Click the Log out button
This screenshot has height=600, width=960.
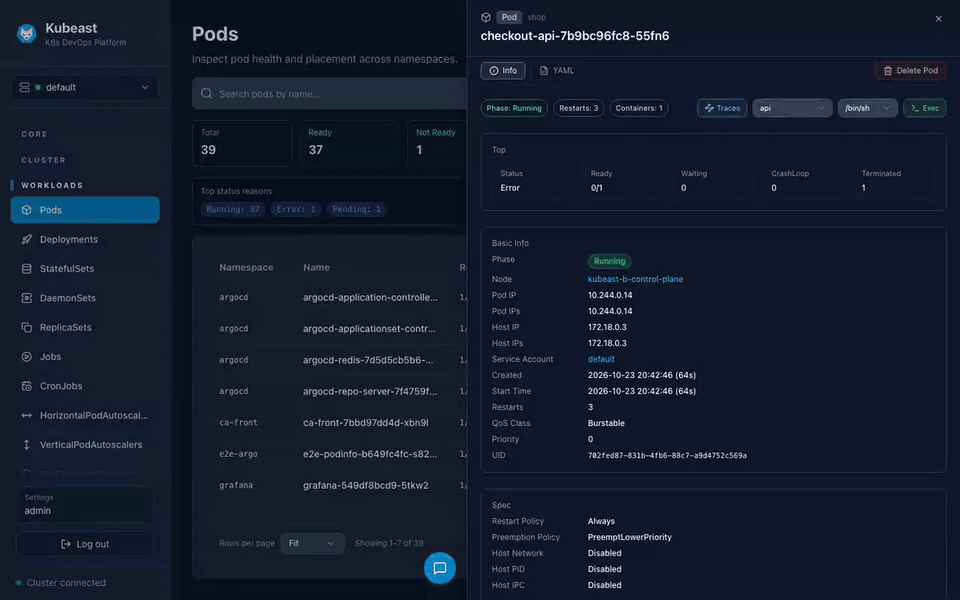click(85, 544)
